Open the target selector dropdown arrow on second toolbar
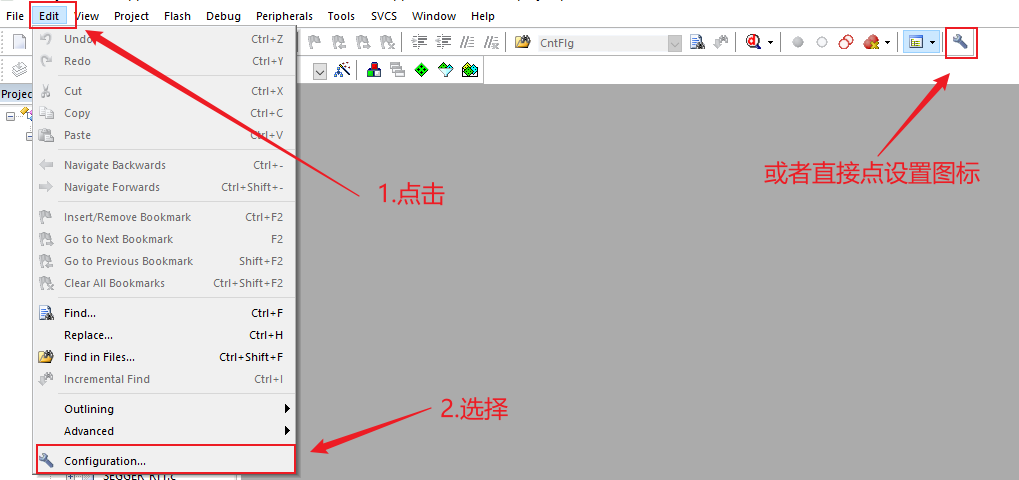 coord(320,71)
